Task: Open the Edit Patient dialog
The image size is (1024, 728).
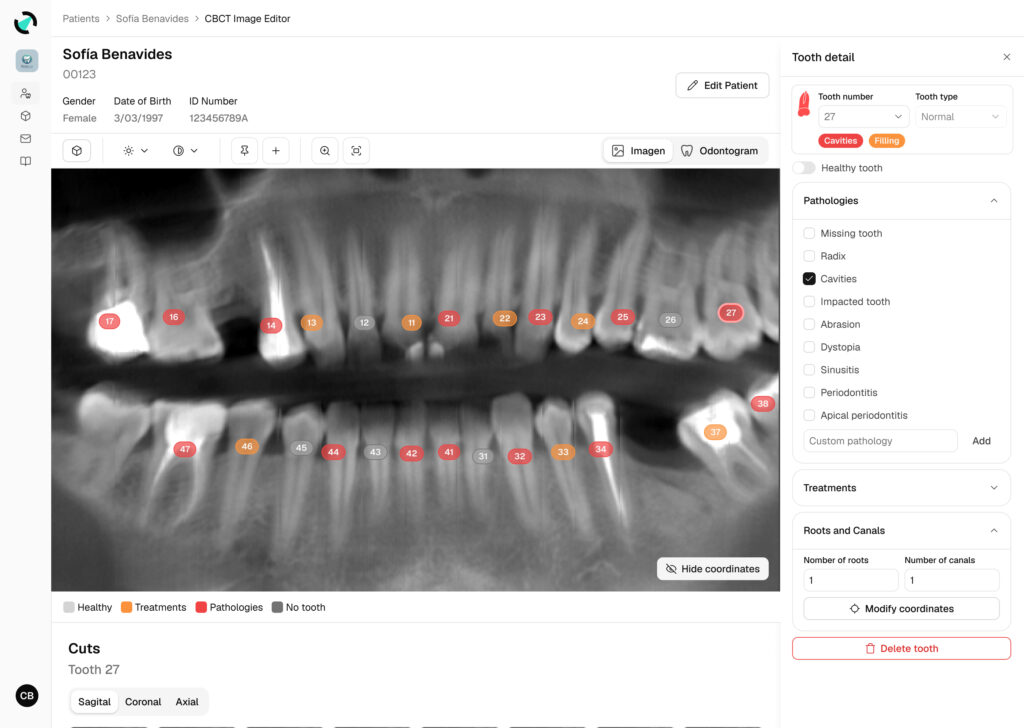Action: (722, 85)
